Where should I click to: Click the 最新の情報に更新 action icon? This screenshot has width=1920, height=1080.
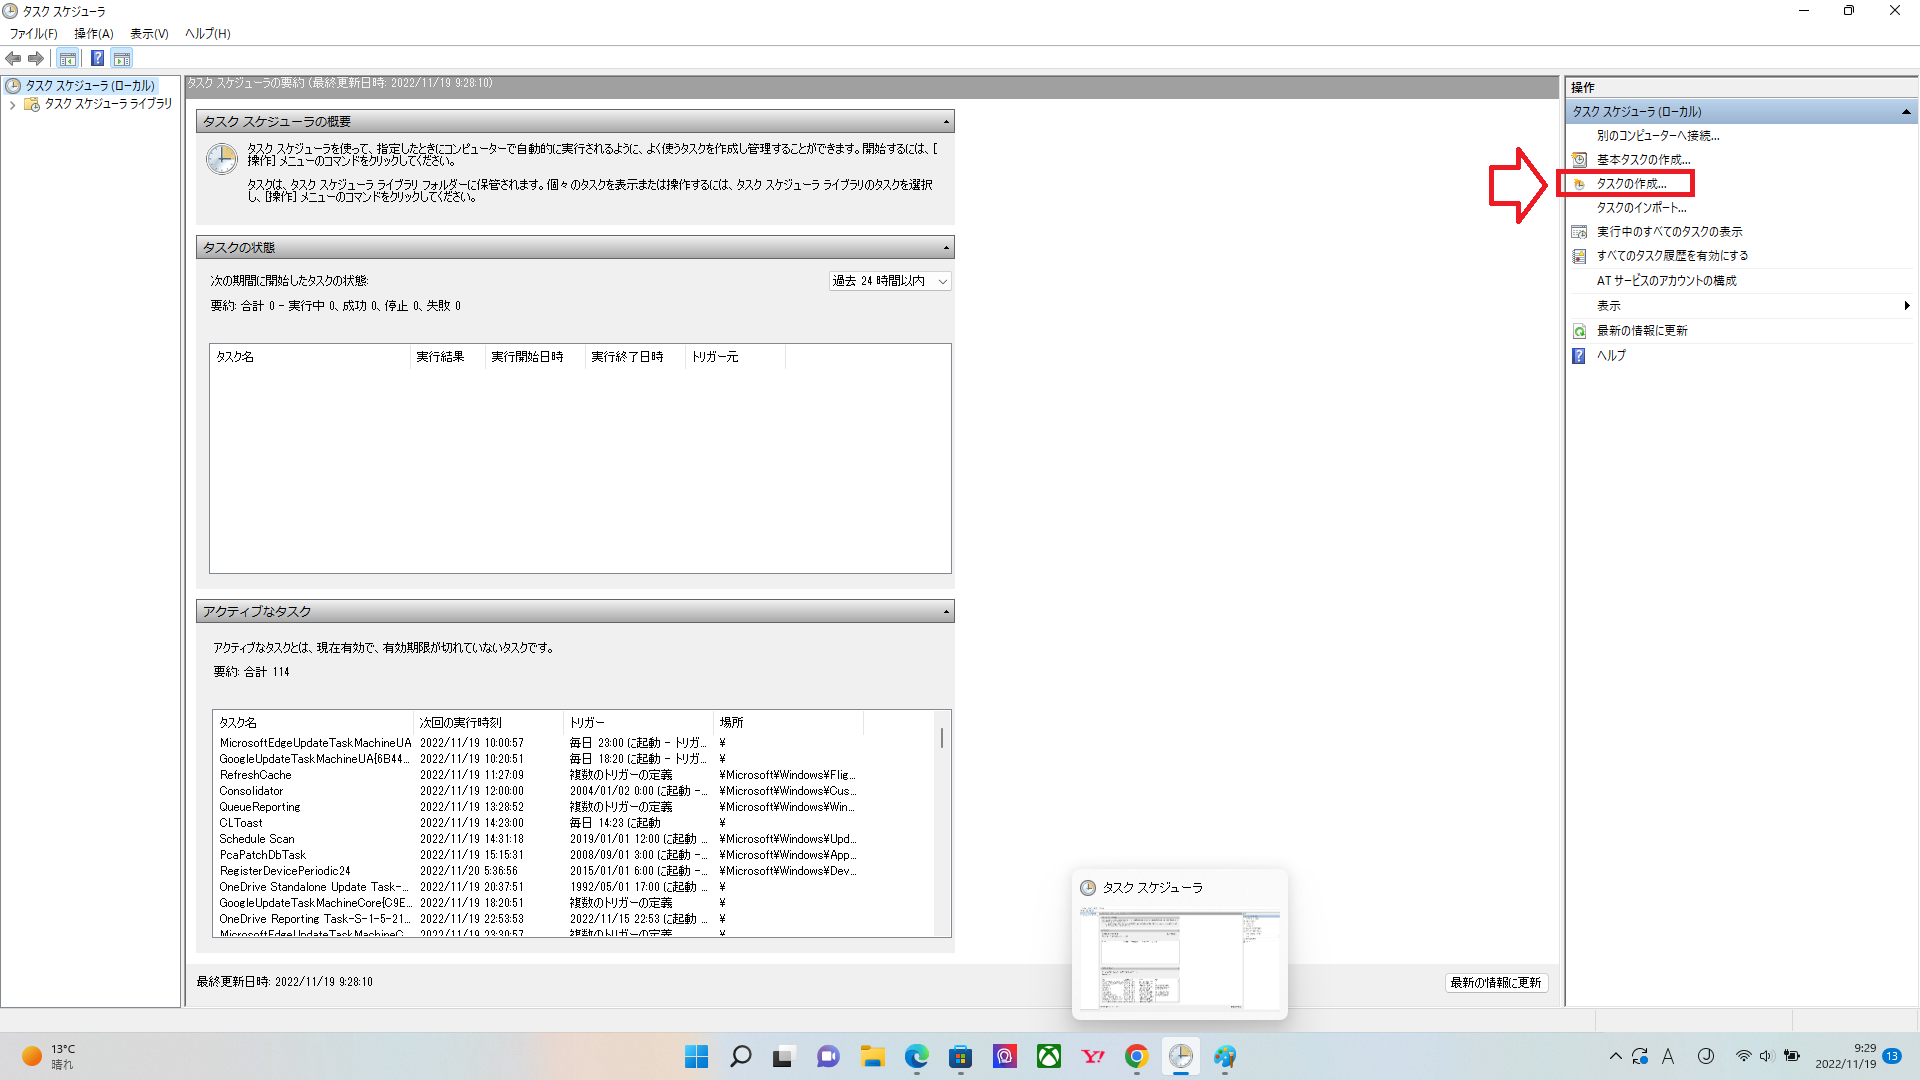pyautogui.click(x=1579, y=331)
